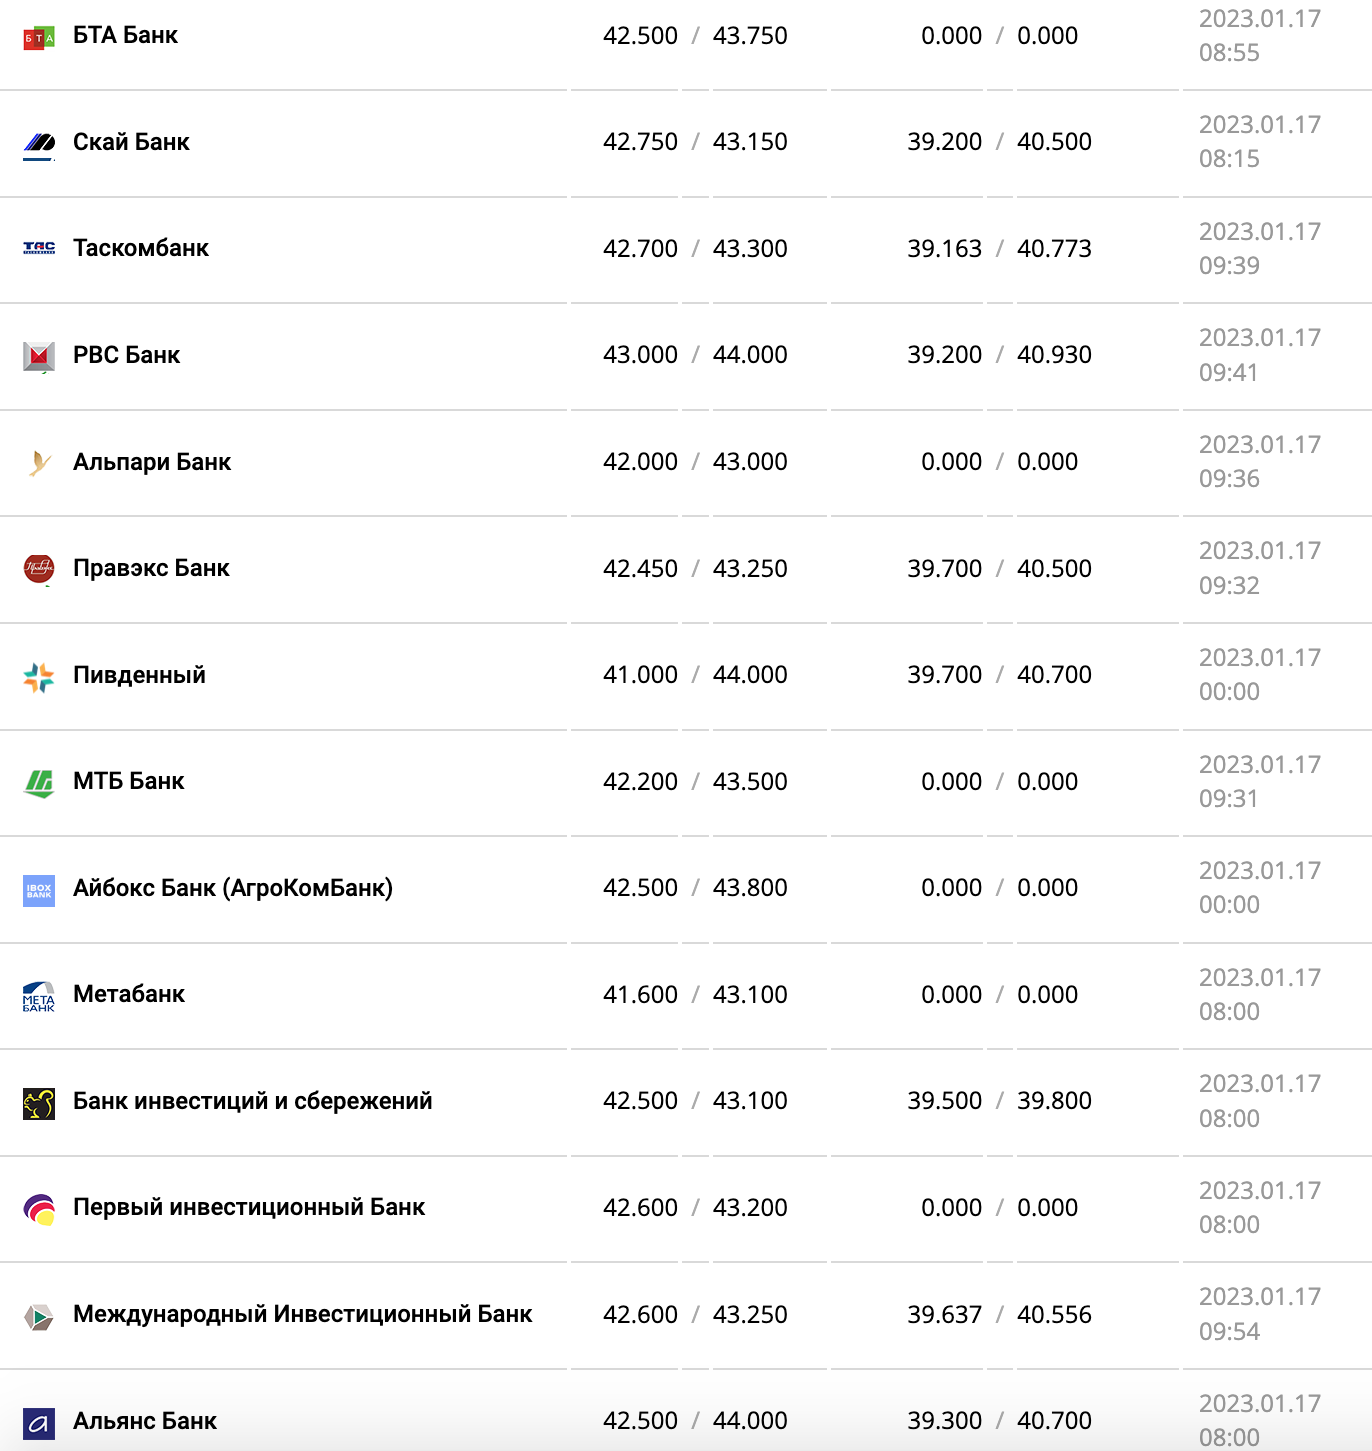Open the Первый инвестиционный Банк link

[x=248, y=1207]
